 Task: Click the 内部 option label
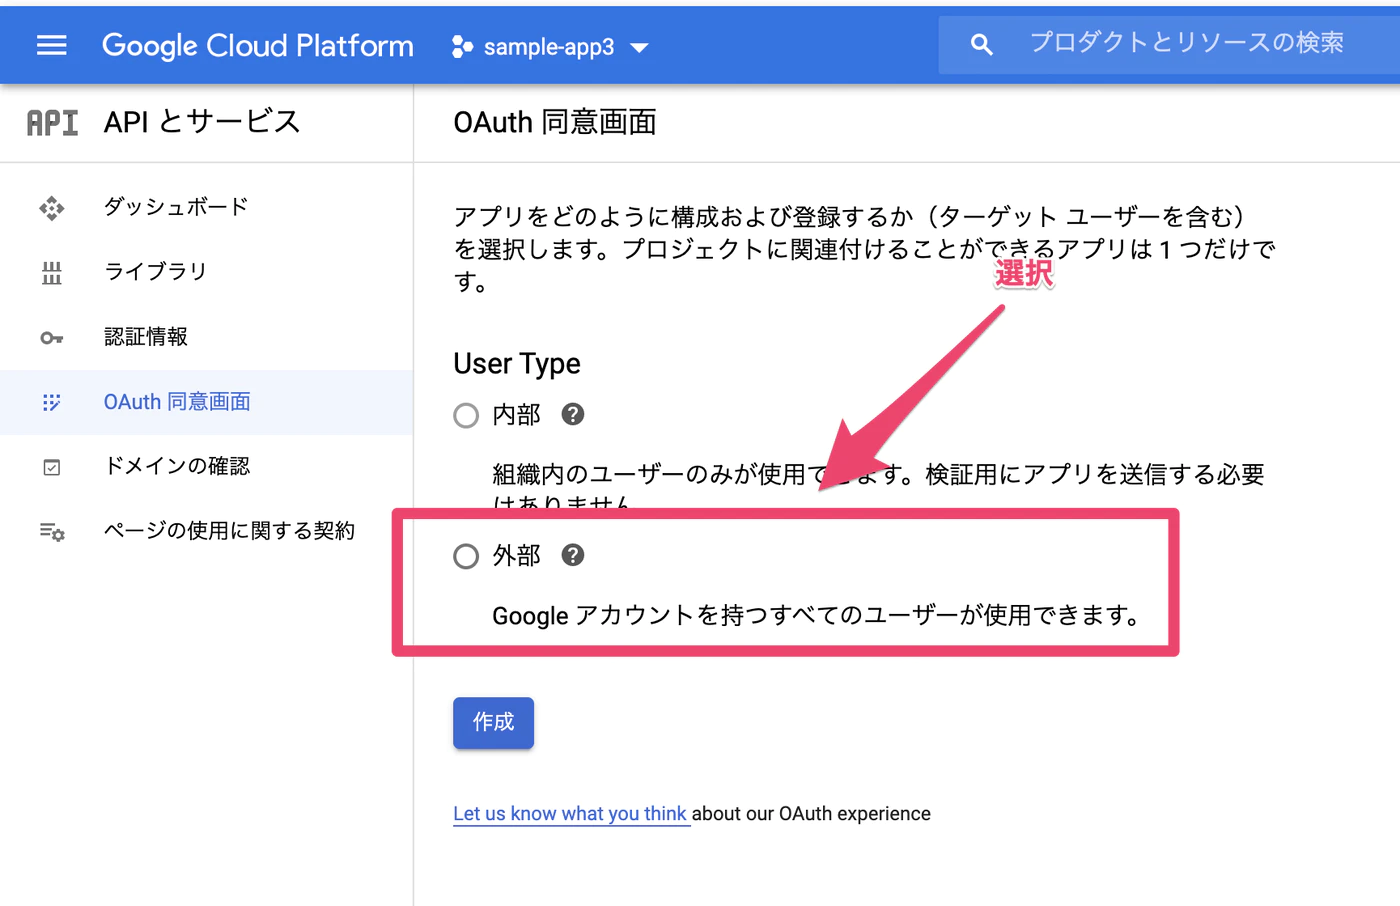coord(516,414)
